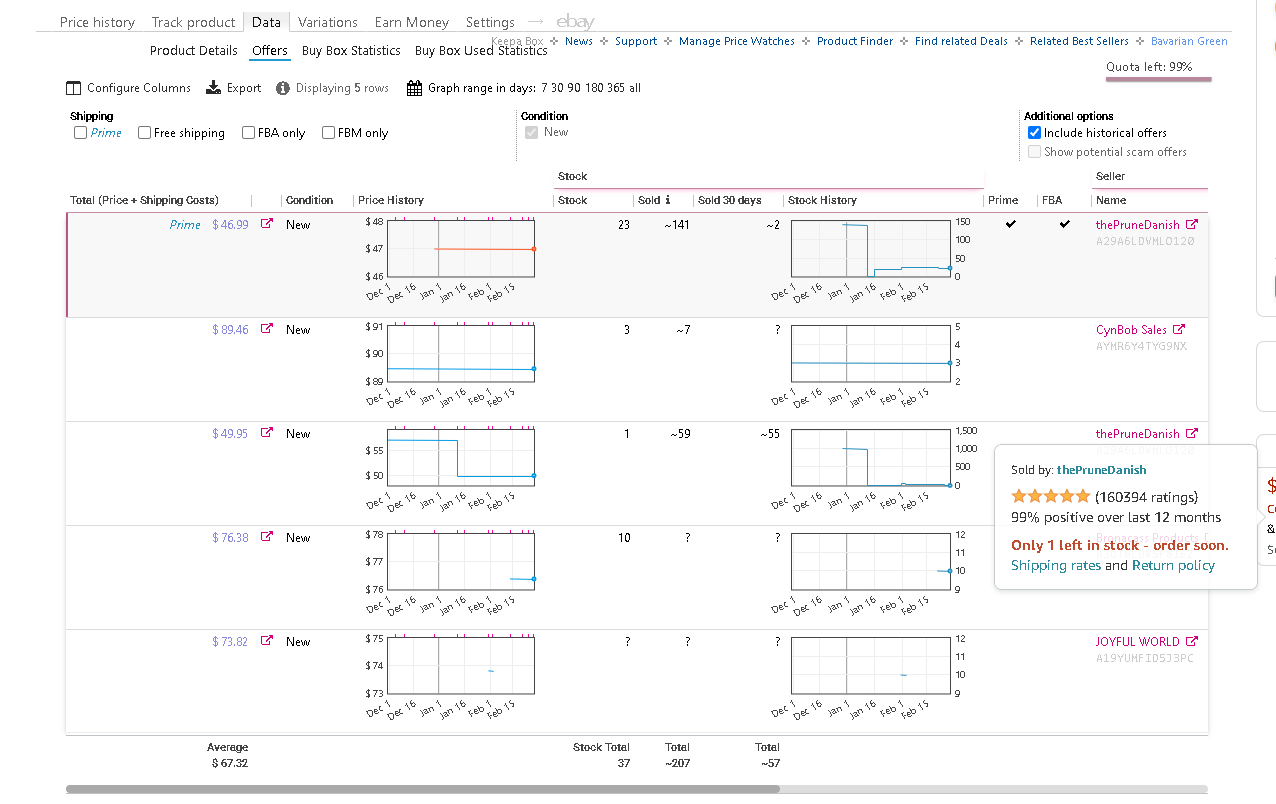Open Configure Columns table icon
The width and height of the screenshot is (1276, 804).
tap(73, 88)
